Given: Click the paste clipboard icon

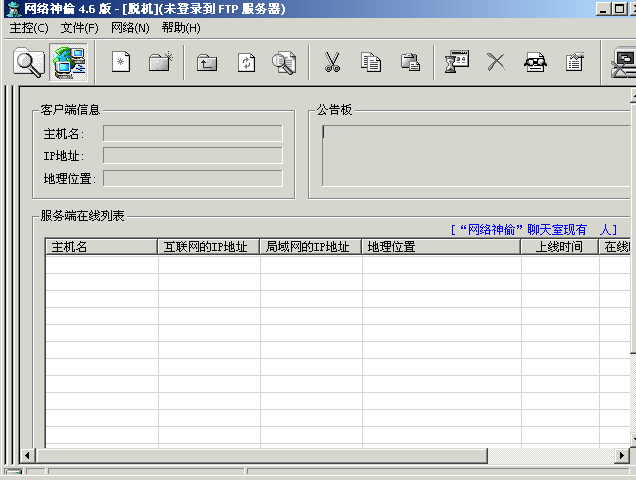Looking at the screenshot, I should [410, 62].
